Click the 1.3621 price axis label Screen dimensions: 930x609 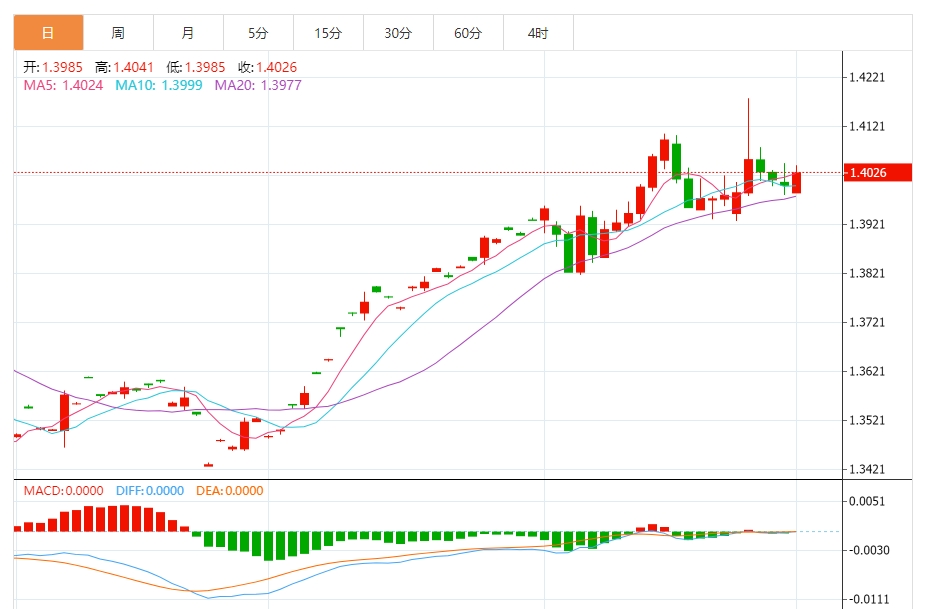click(x=867, y=371)
